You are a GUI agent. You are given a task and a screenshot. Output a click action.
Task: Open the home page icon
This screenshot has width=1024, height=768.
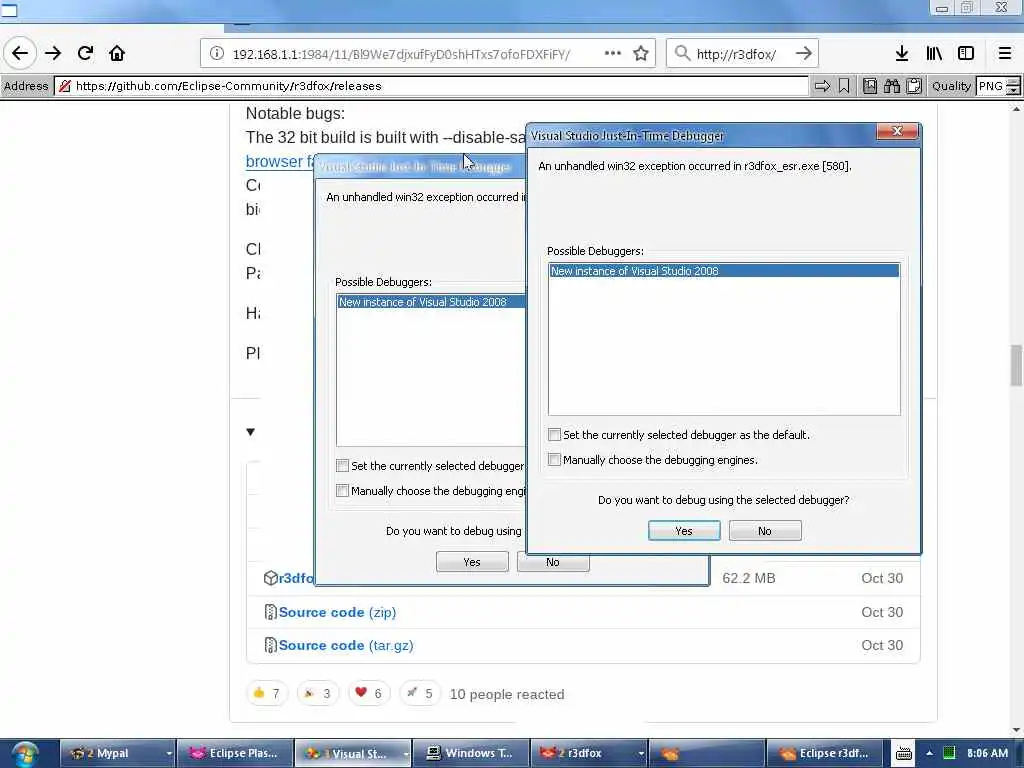click(117, 54)
